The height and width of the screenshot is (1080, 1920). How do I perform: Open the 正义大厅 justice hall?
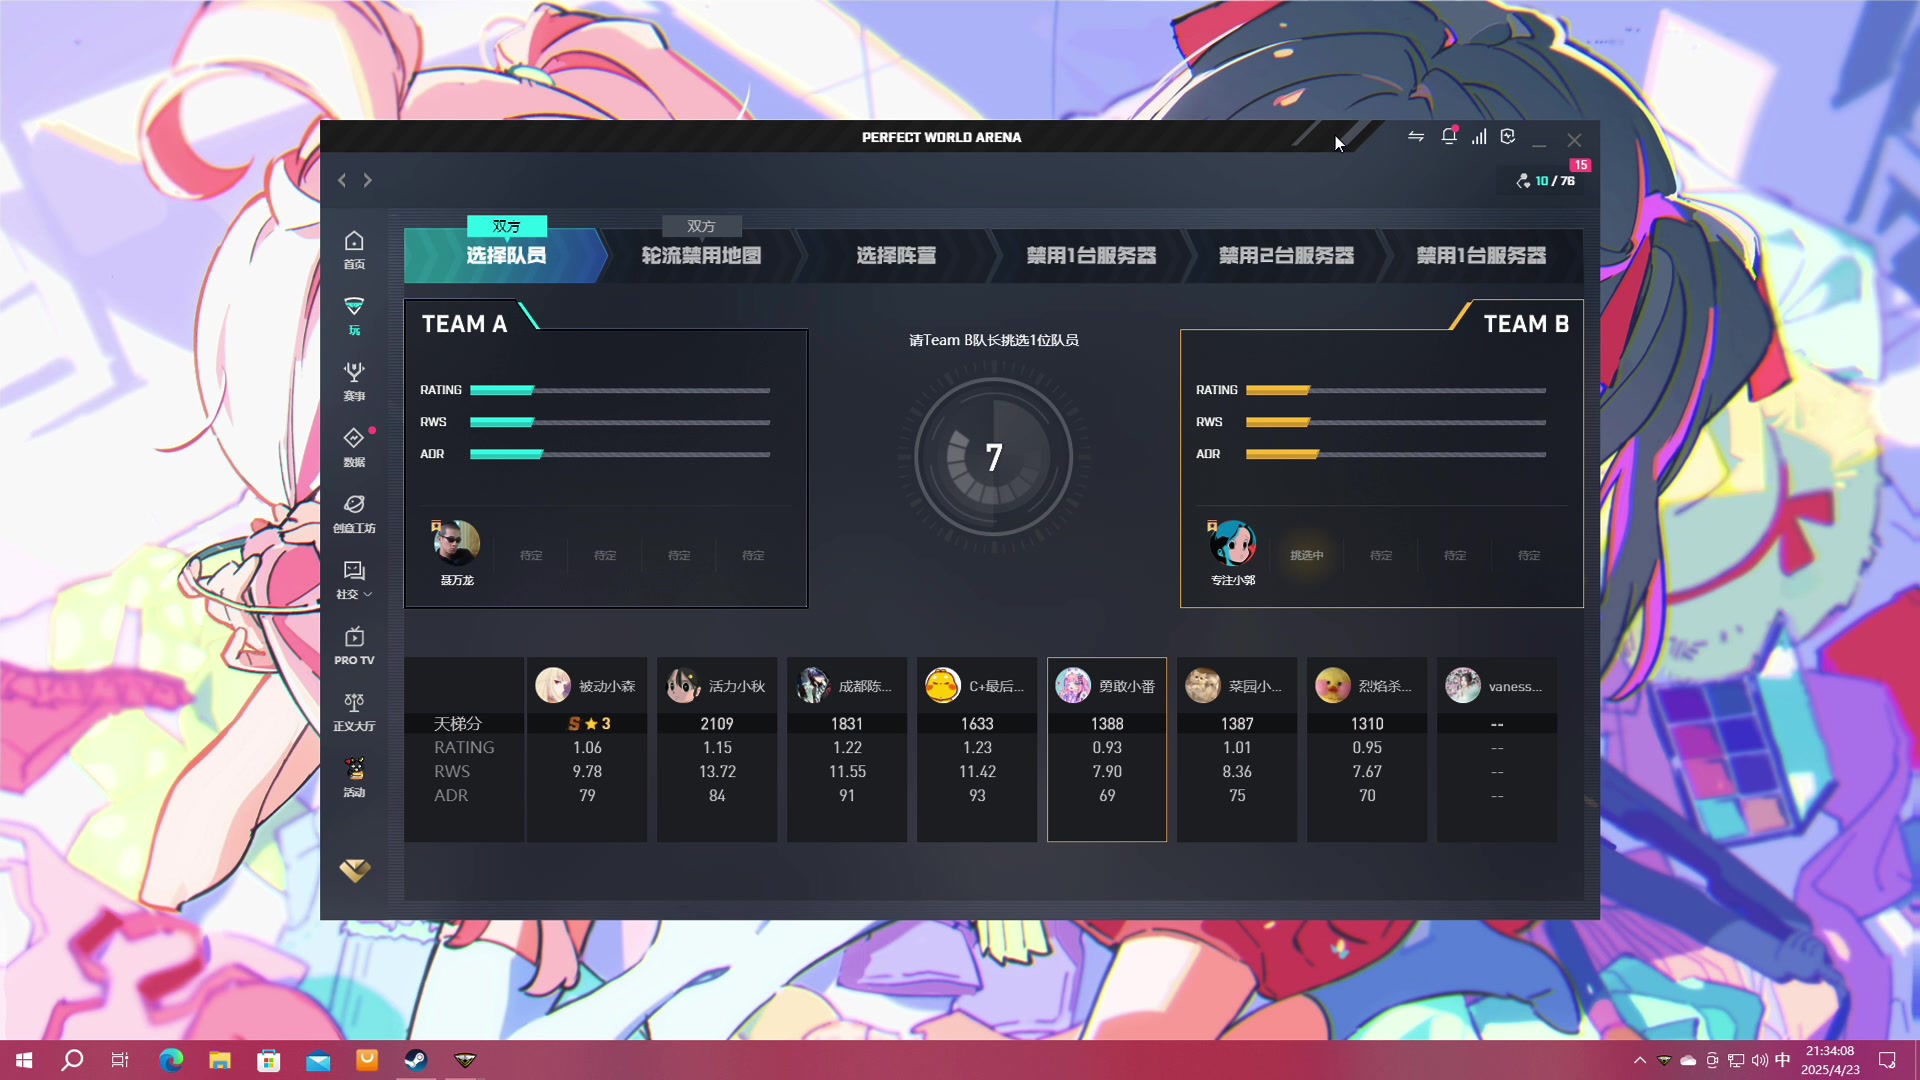coord(354,711)
